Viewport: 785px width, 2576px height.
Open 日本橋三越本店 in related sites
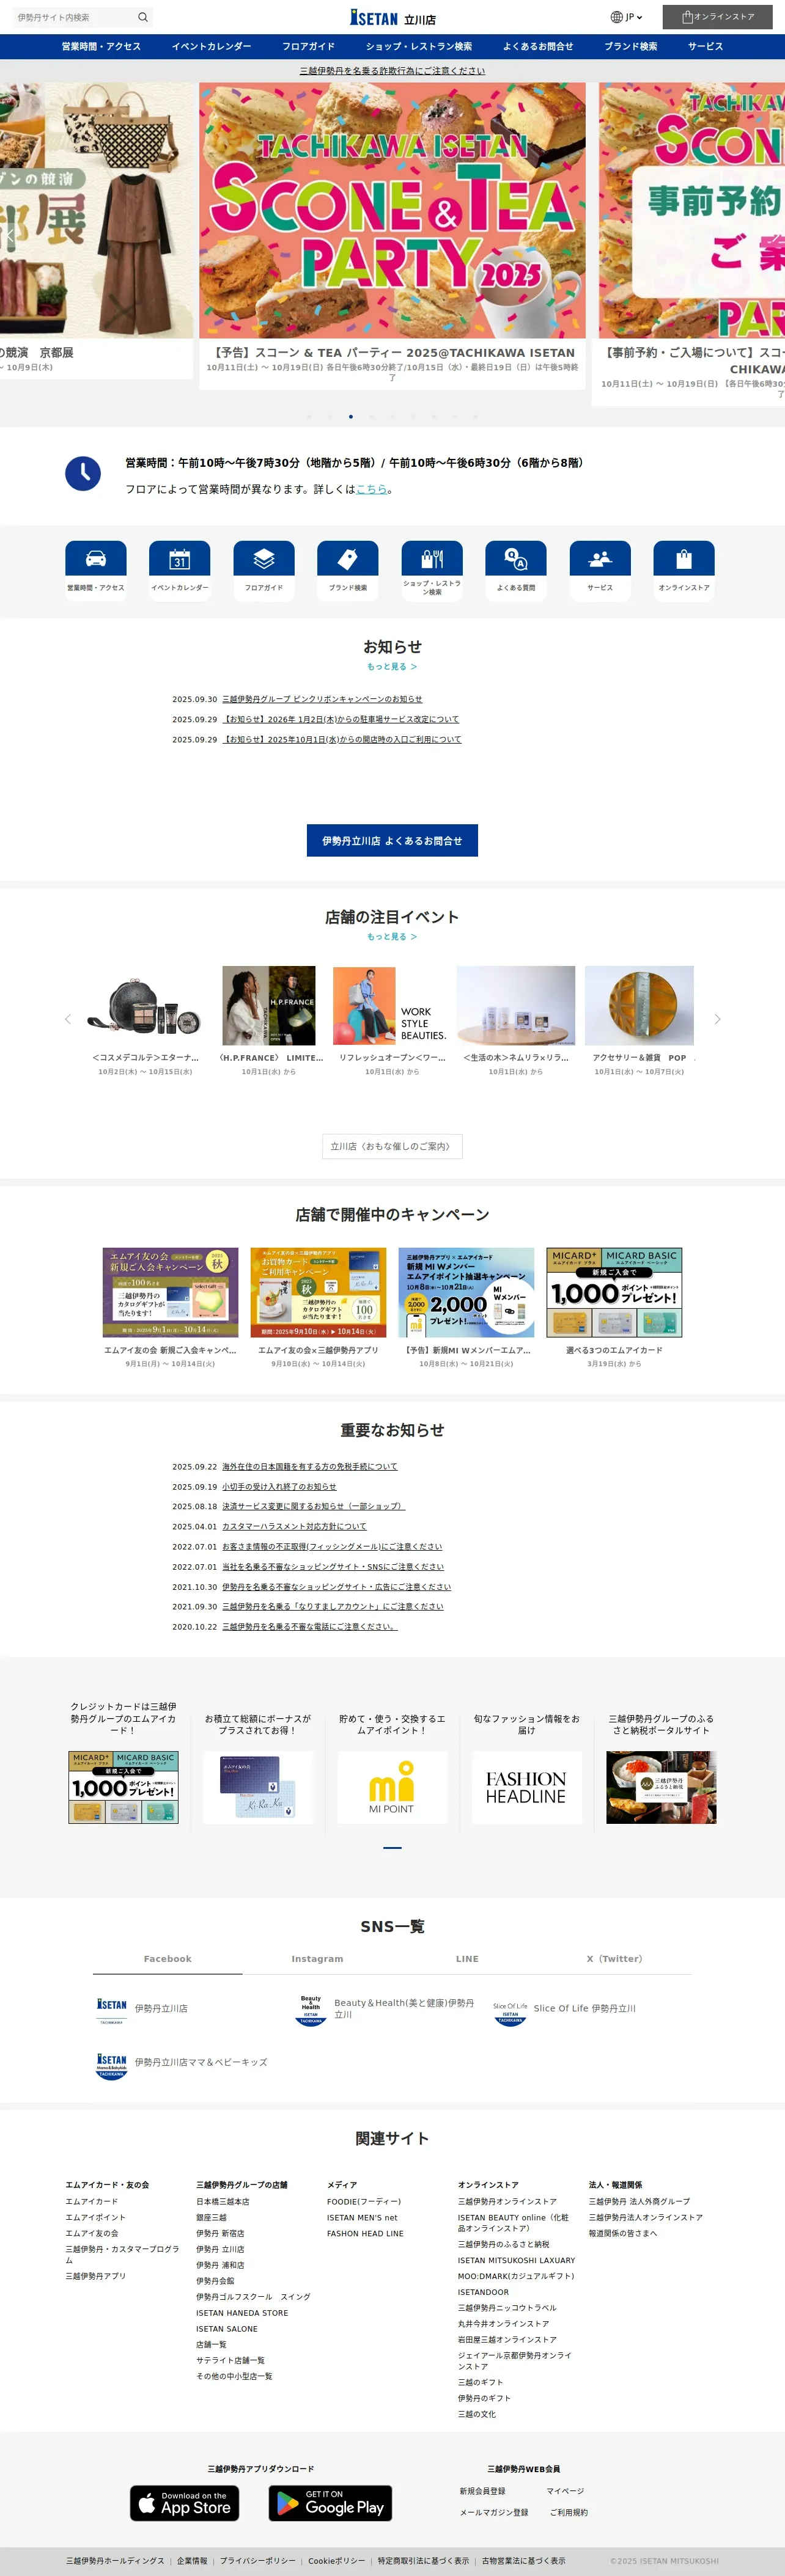223,2201
